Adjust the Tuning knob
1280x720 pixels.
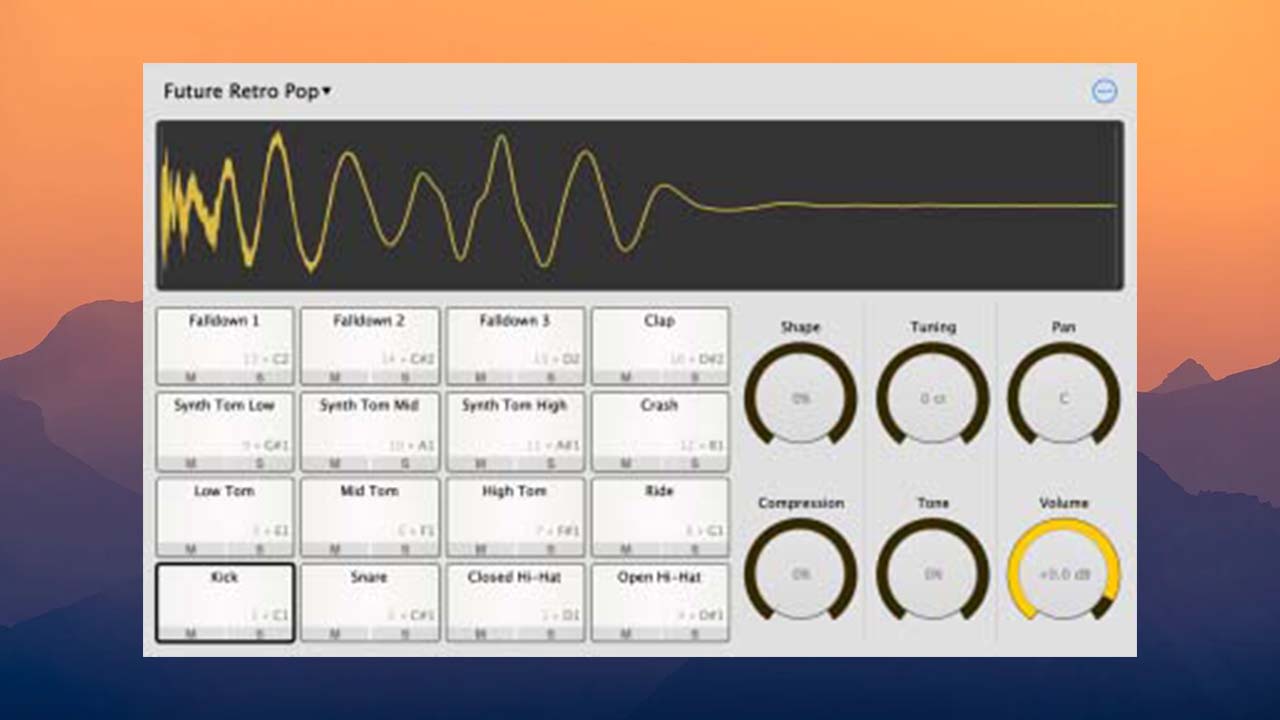[931, 397]
